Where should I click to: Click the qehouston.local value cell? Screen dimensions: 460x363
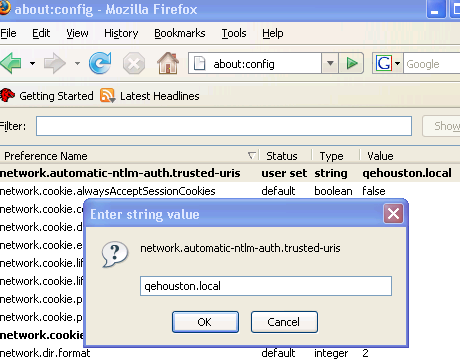(407, 173)
